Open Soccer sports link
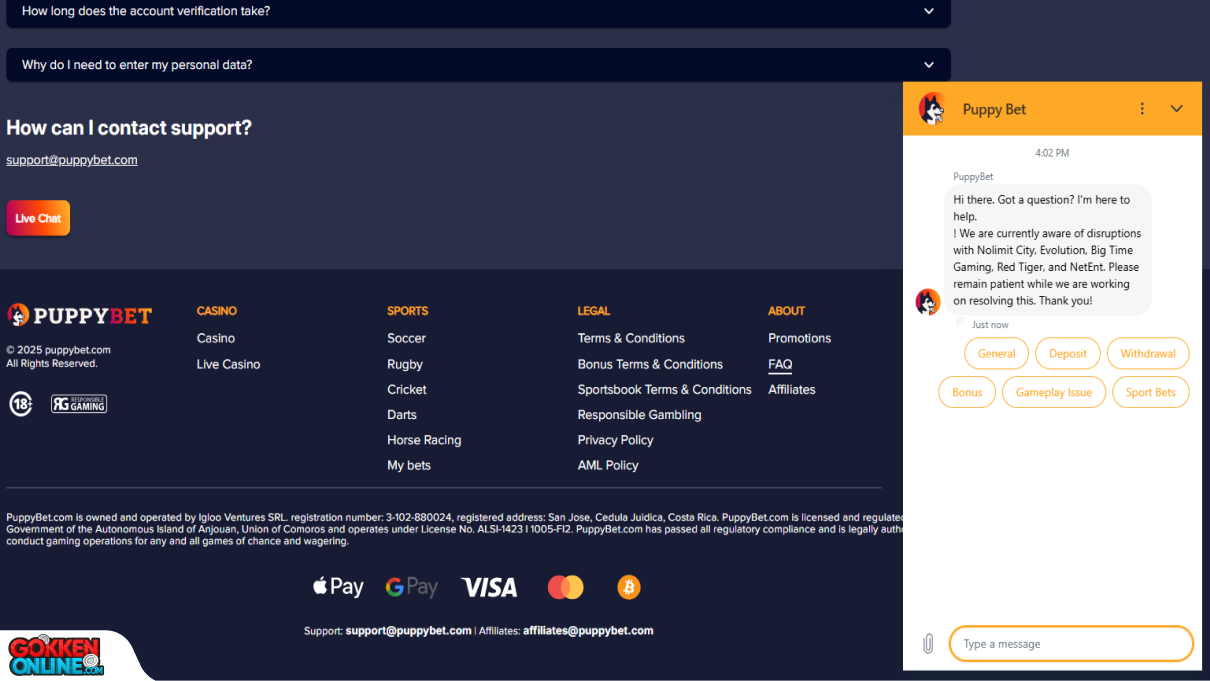The width and height of the screenshot is (1210, 681). 406,338
